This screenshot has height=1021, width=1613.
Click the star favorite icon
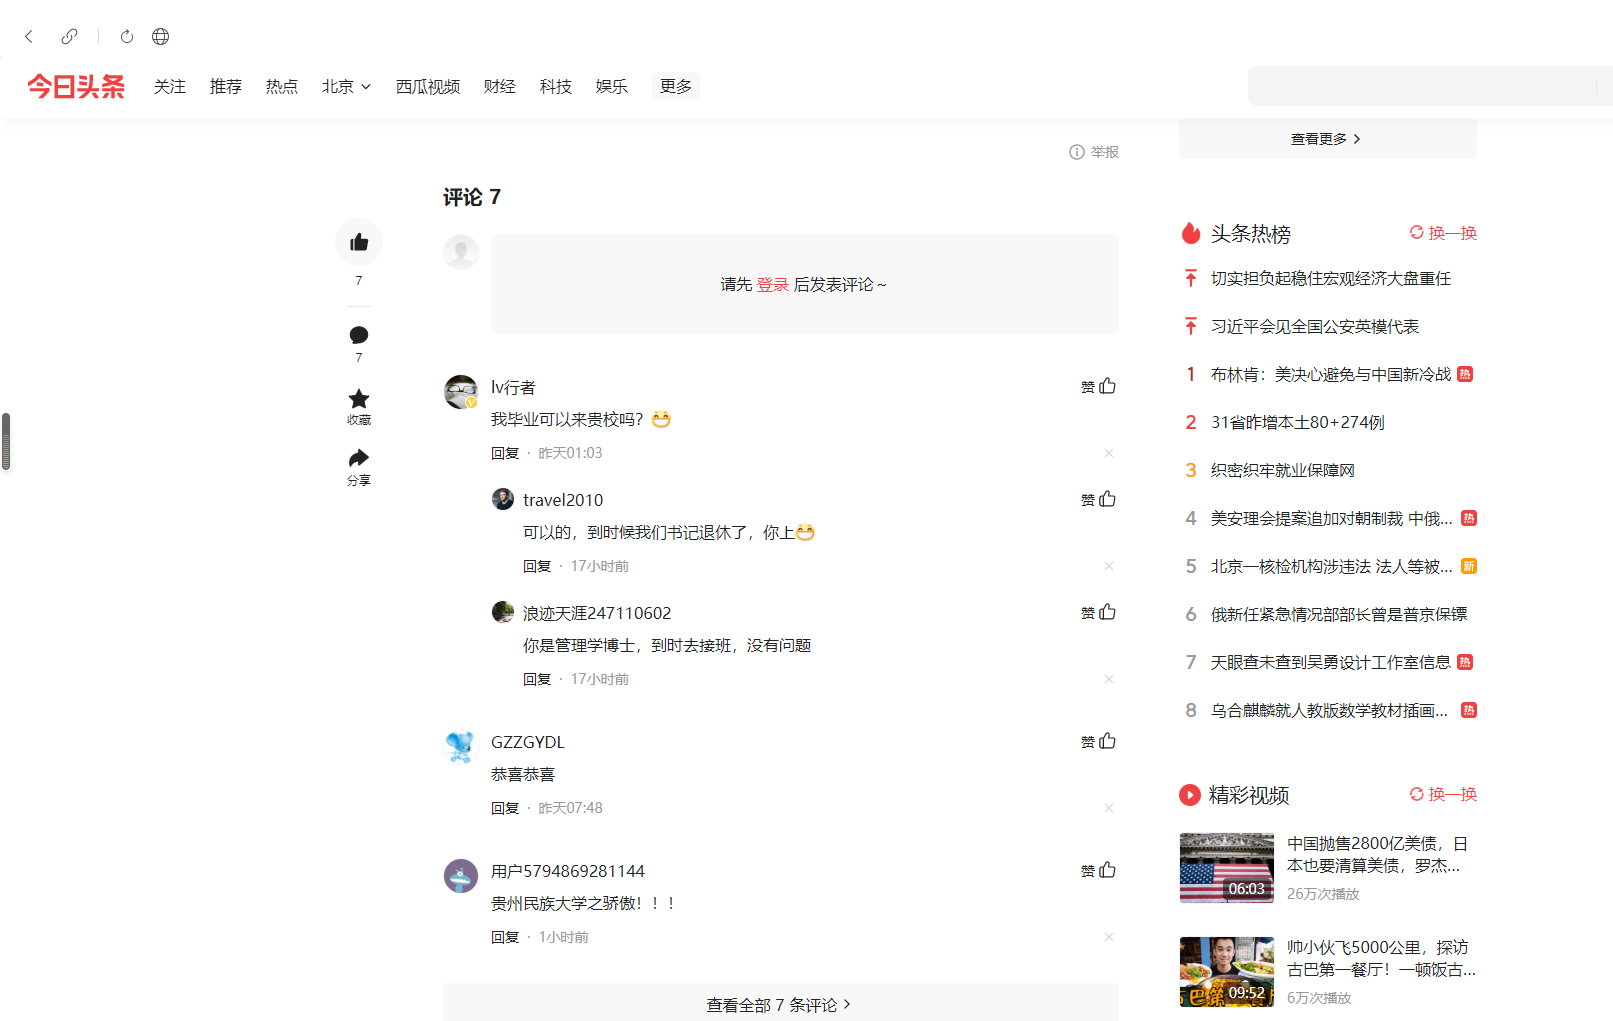point(359,399)
